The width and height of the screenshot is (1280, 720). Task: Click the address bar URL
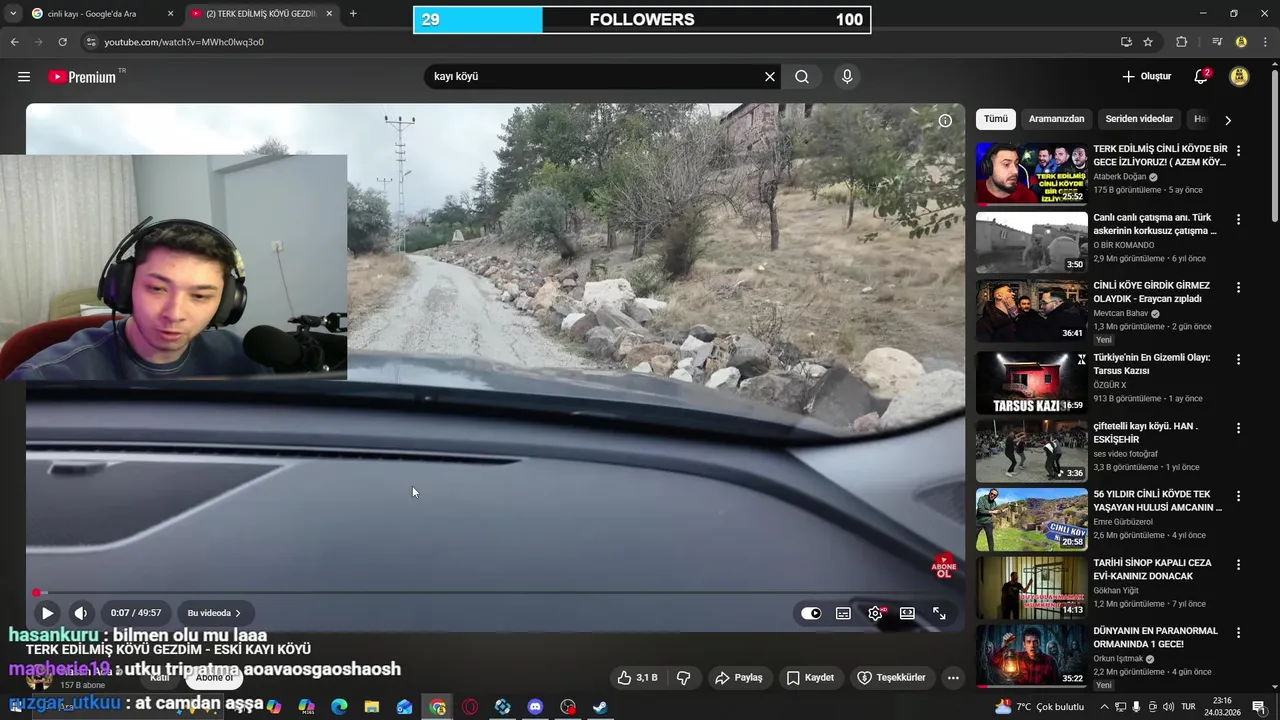click(184, 42)
